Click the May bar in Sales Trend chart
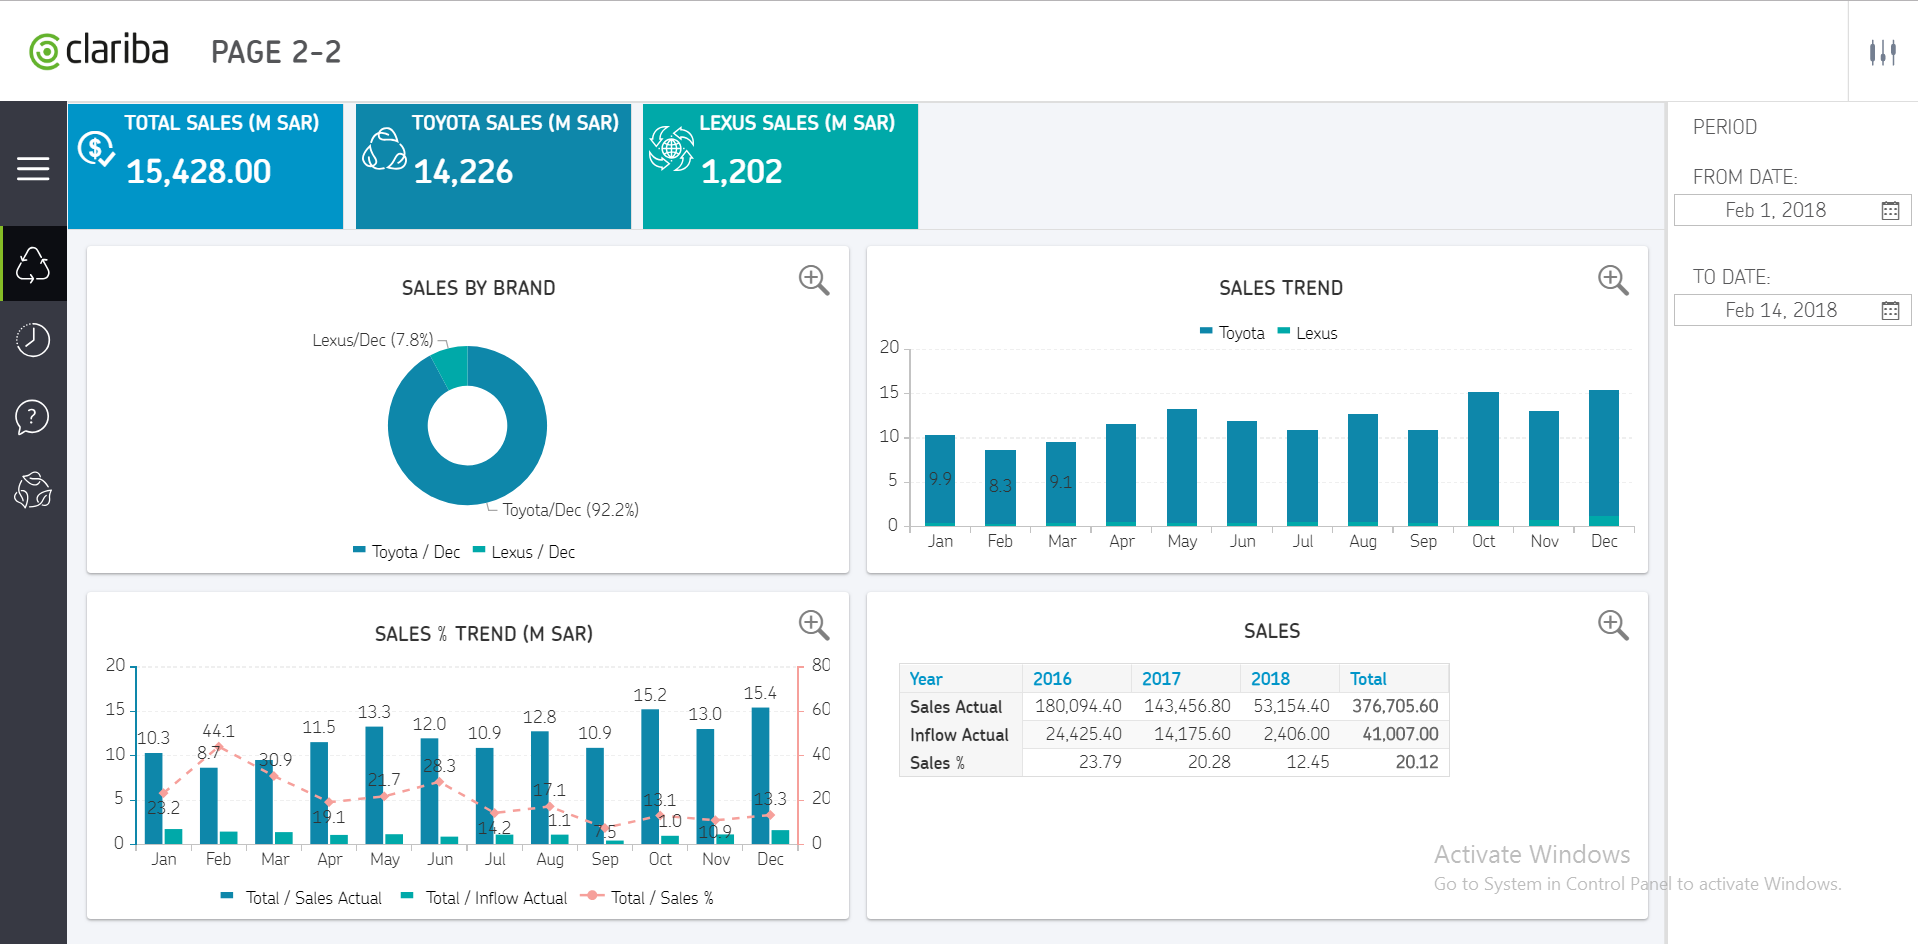The width and height of the screenshot is (1918, 944). [1182, 467]
